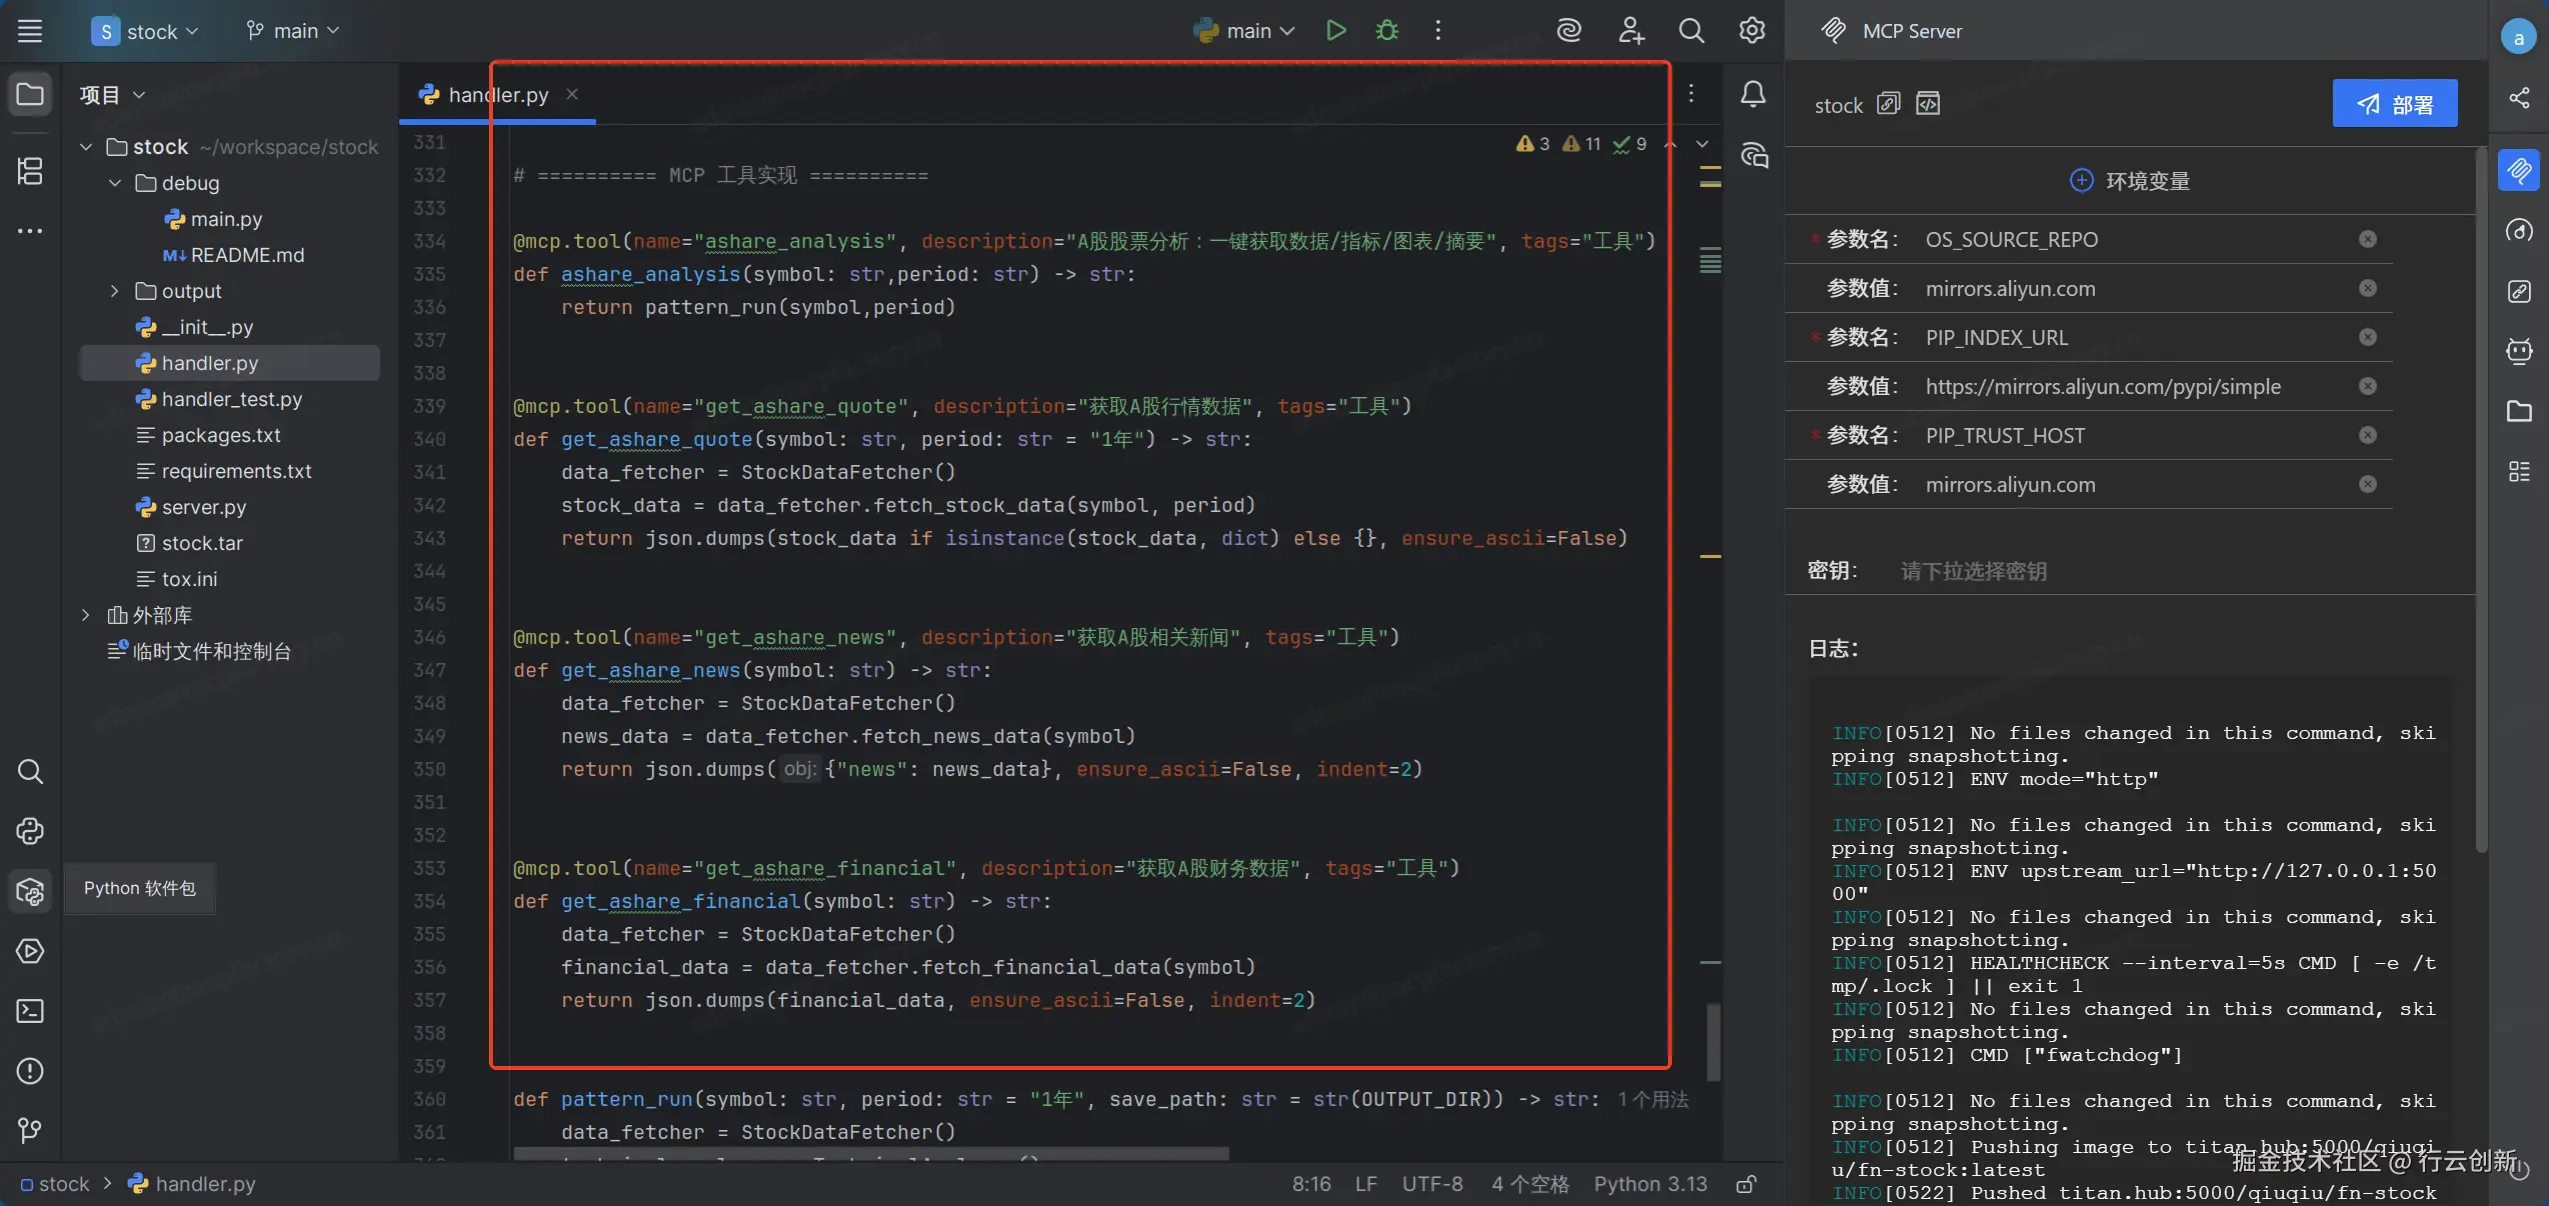
Task: Open the Structure tool window
Action: (30, 171)
